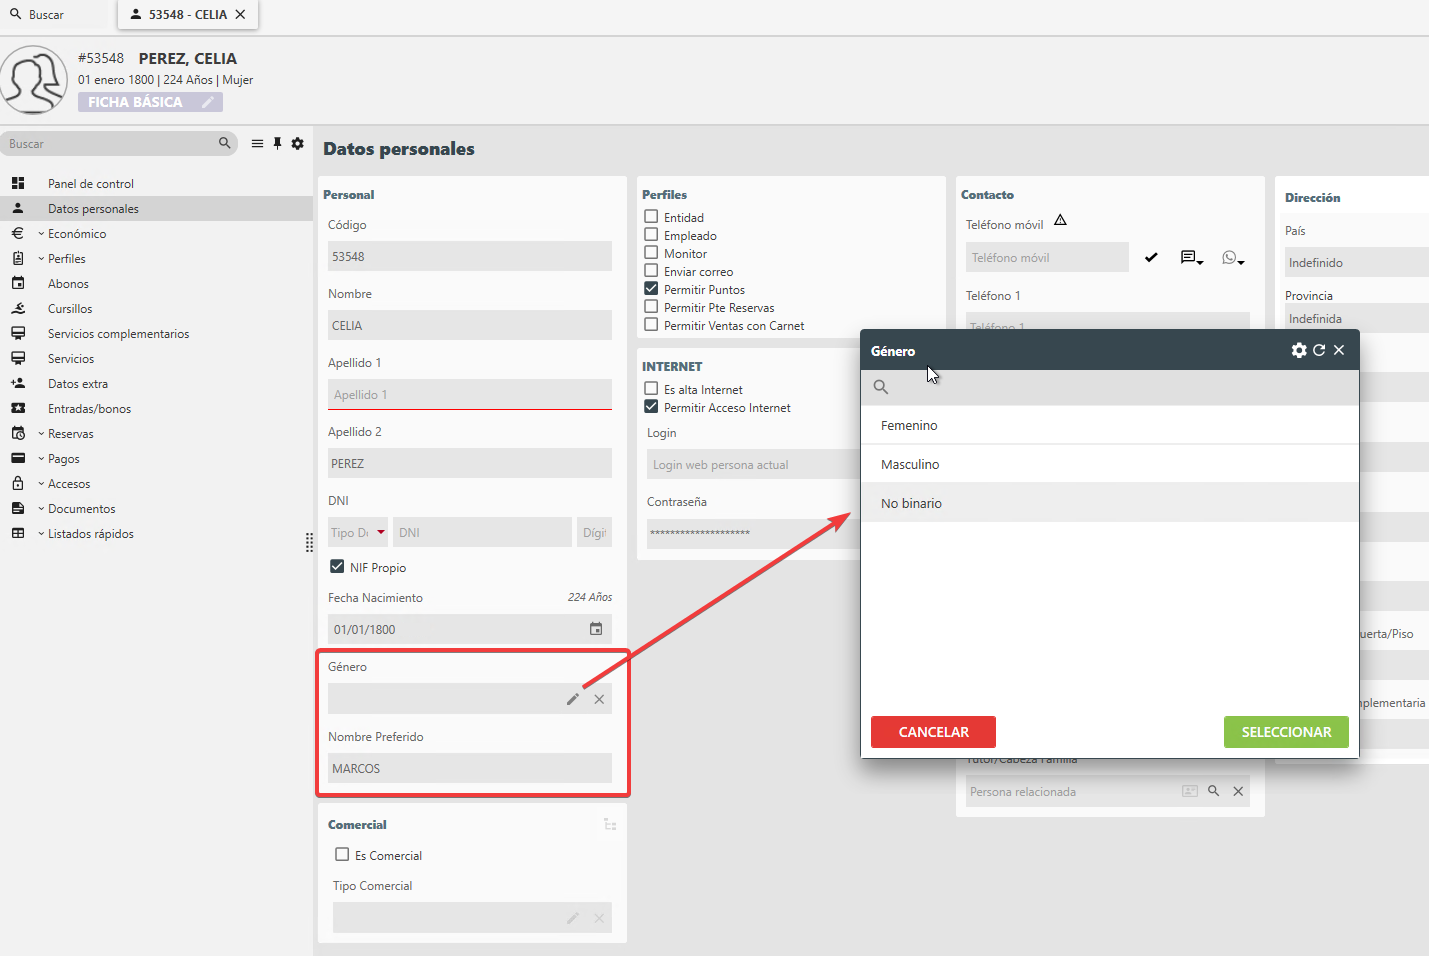
Task: Click the Listados rápidos table icon
Action: coord(18,533)
